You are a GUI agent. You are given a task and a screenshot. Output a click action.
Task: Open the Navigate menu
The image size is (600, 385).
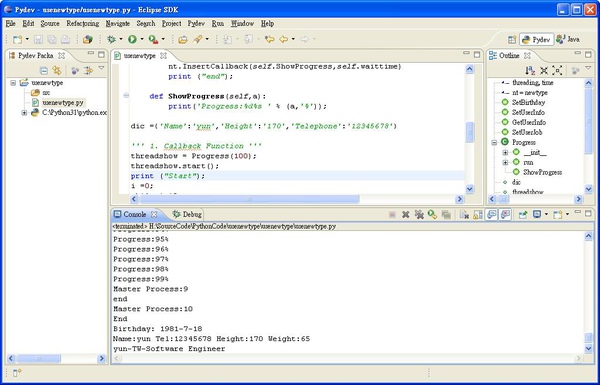(118, 23)
